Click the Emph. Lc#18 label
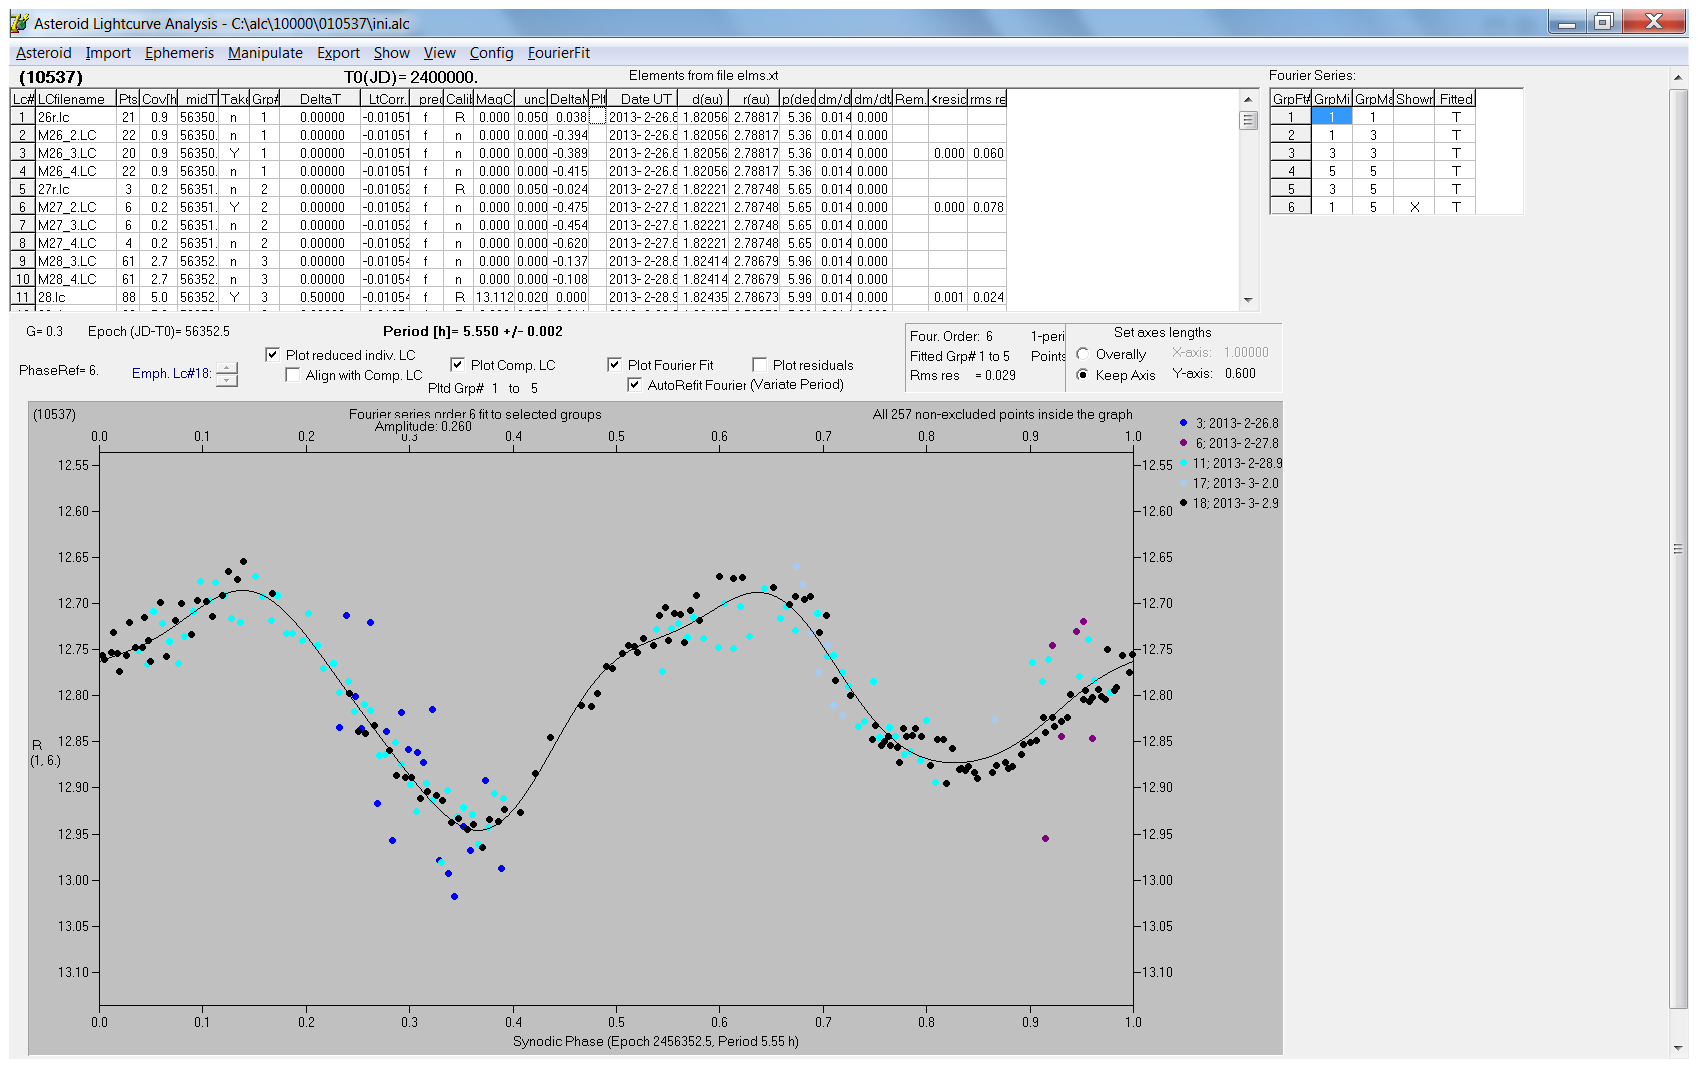This screenshot has height=1068, width=1698. point(171,373)
